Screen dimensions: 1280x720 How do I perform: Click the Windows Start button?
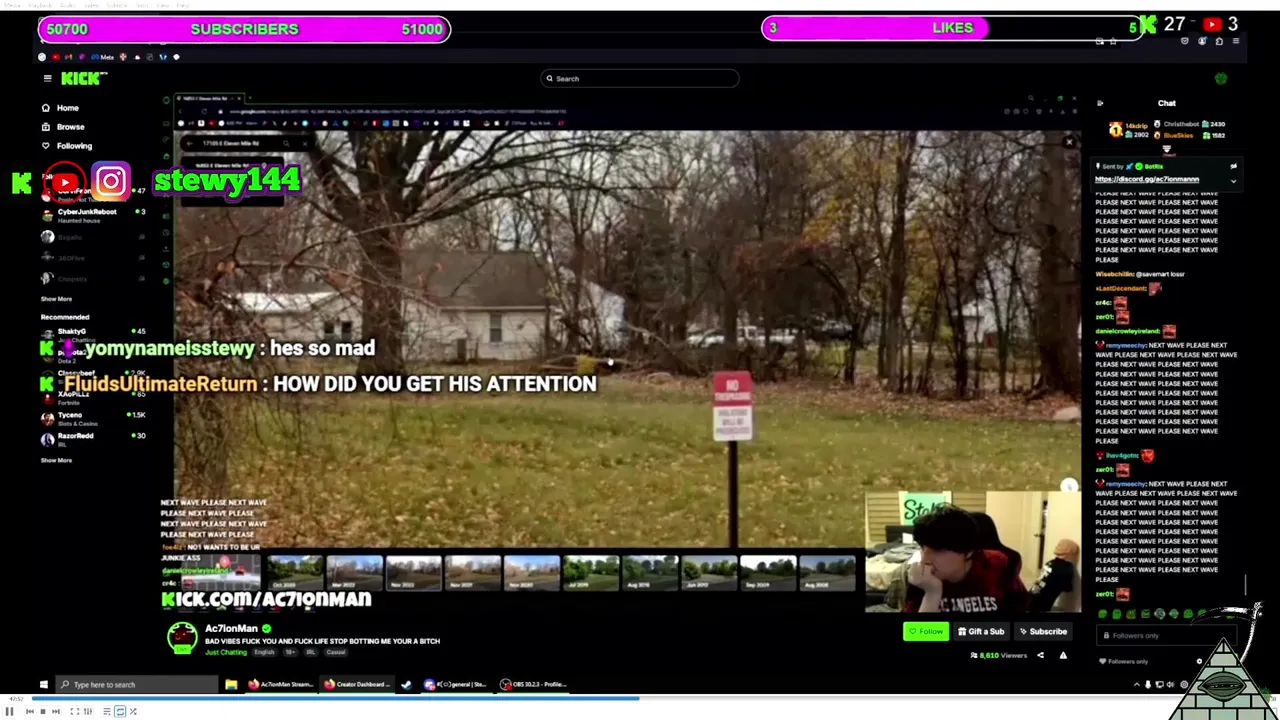coord(43,684)
